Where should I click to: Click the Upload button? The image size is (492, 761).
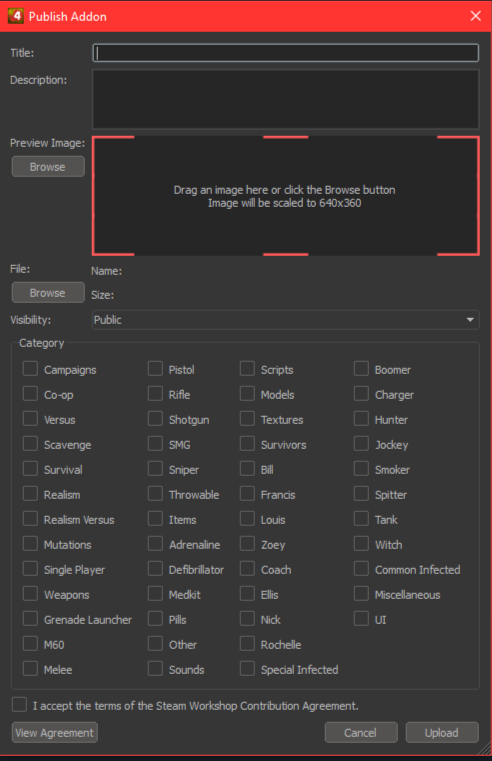coord(442,733)
